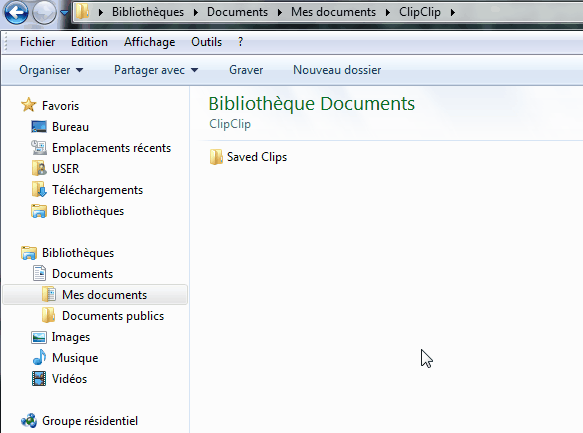This screenshot has height=433, width=583.
Task: Open the Partager avec dropdown
Action: pyautogui.click(x=156, y=70)
